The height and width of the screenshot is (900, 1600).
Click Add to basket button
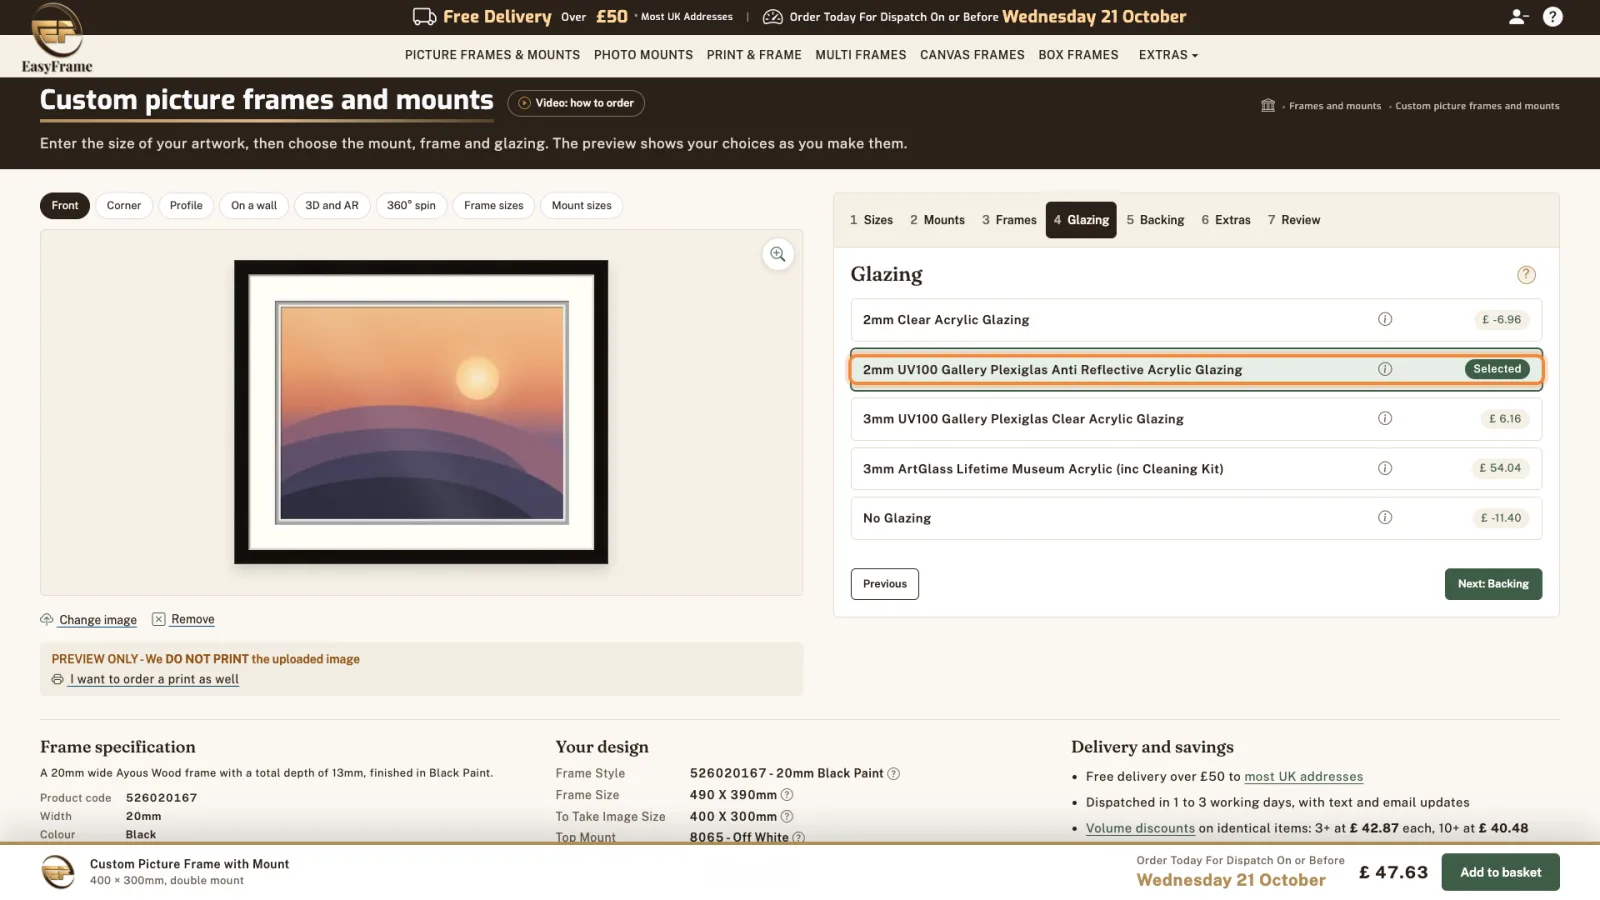tap(1500, 872)
